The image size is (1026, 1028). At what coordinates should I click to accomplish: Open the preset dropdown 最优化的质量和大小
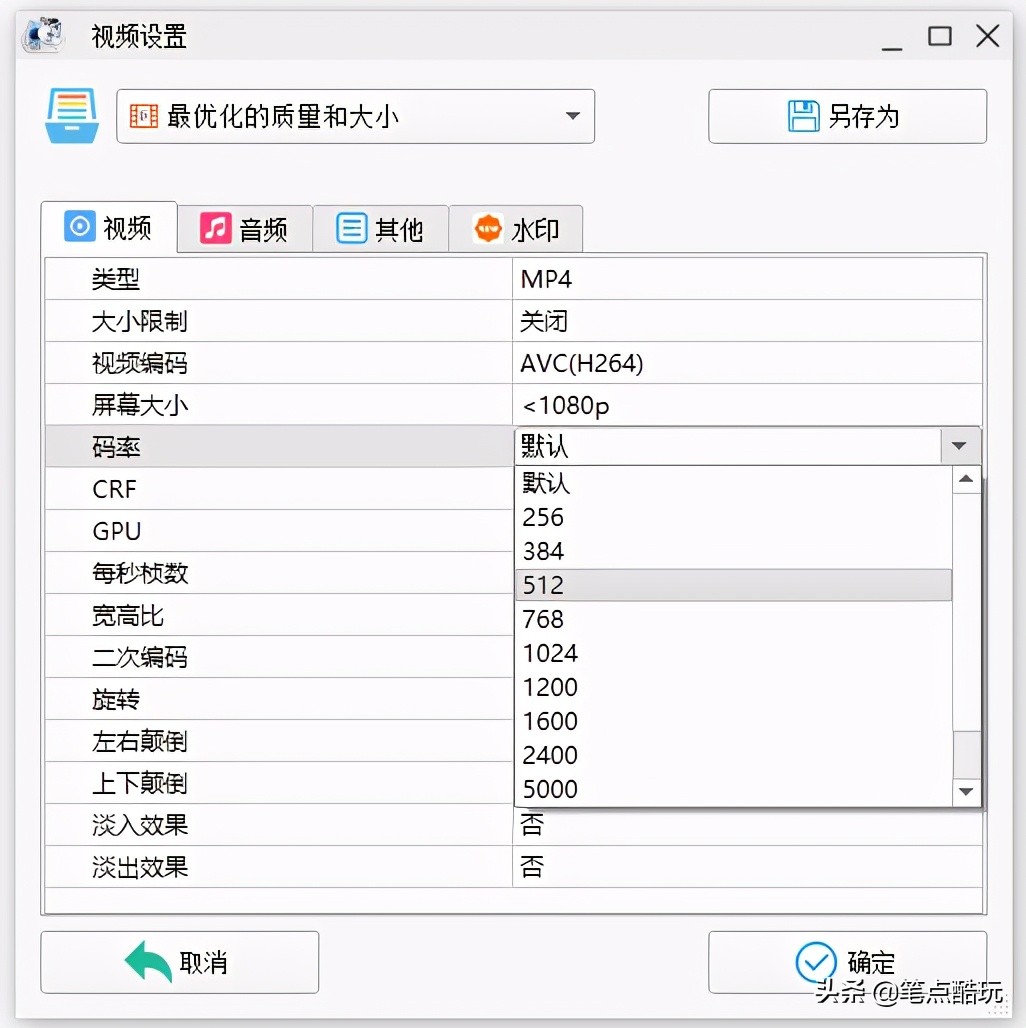click(572, 116)
